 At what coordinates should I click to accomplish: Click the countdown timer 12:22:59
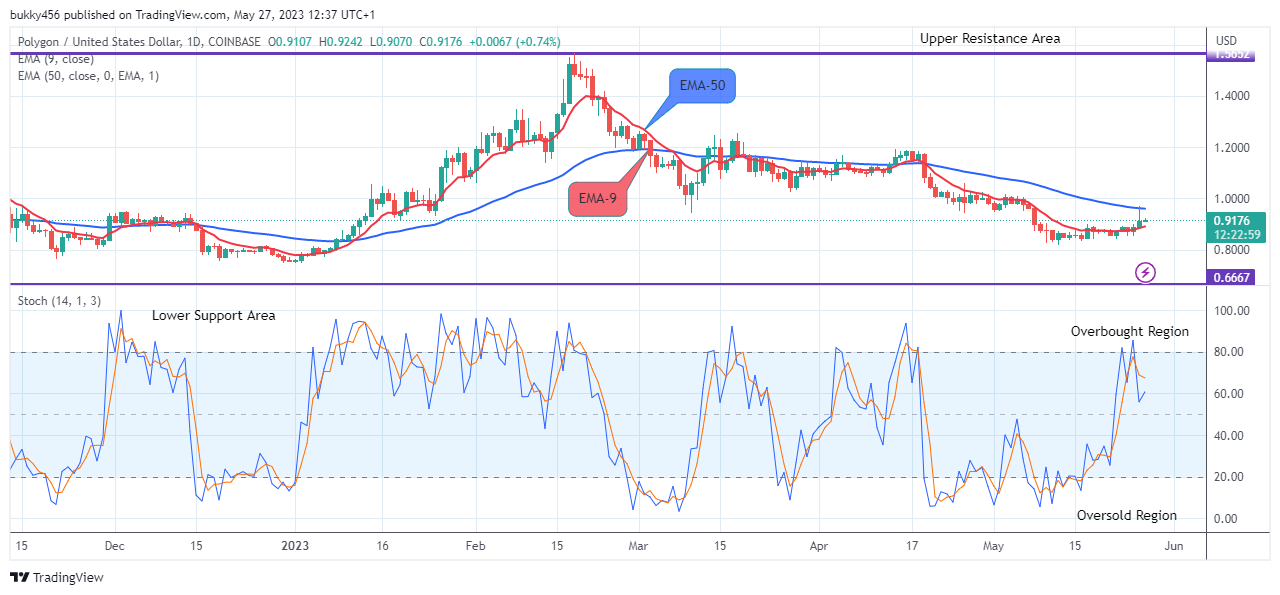click(1238, 234)
